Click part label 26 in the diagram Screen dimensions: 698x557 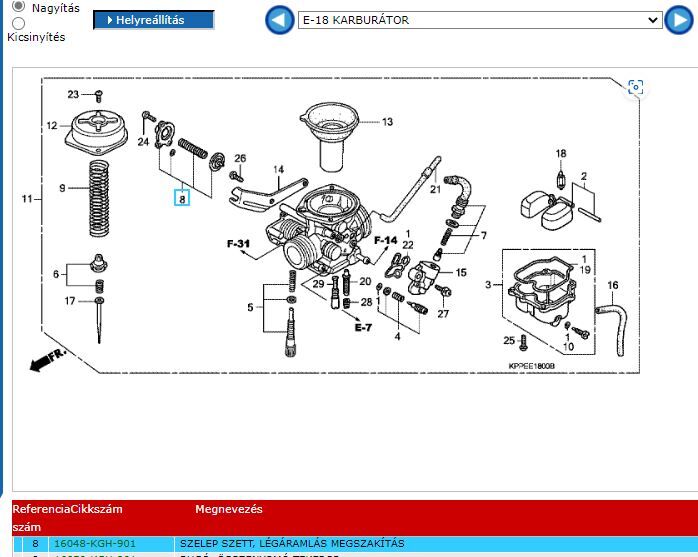pyautogui.click(x=240, y=158)
